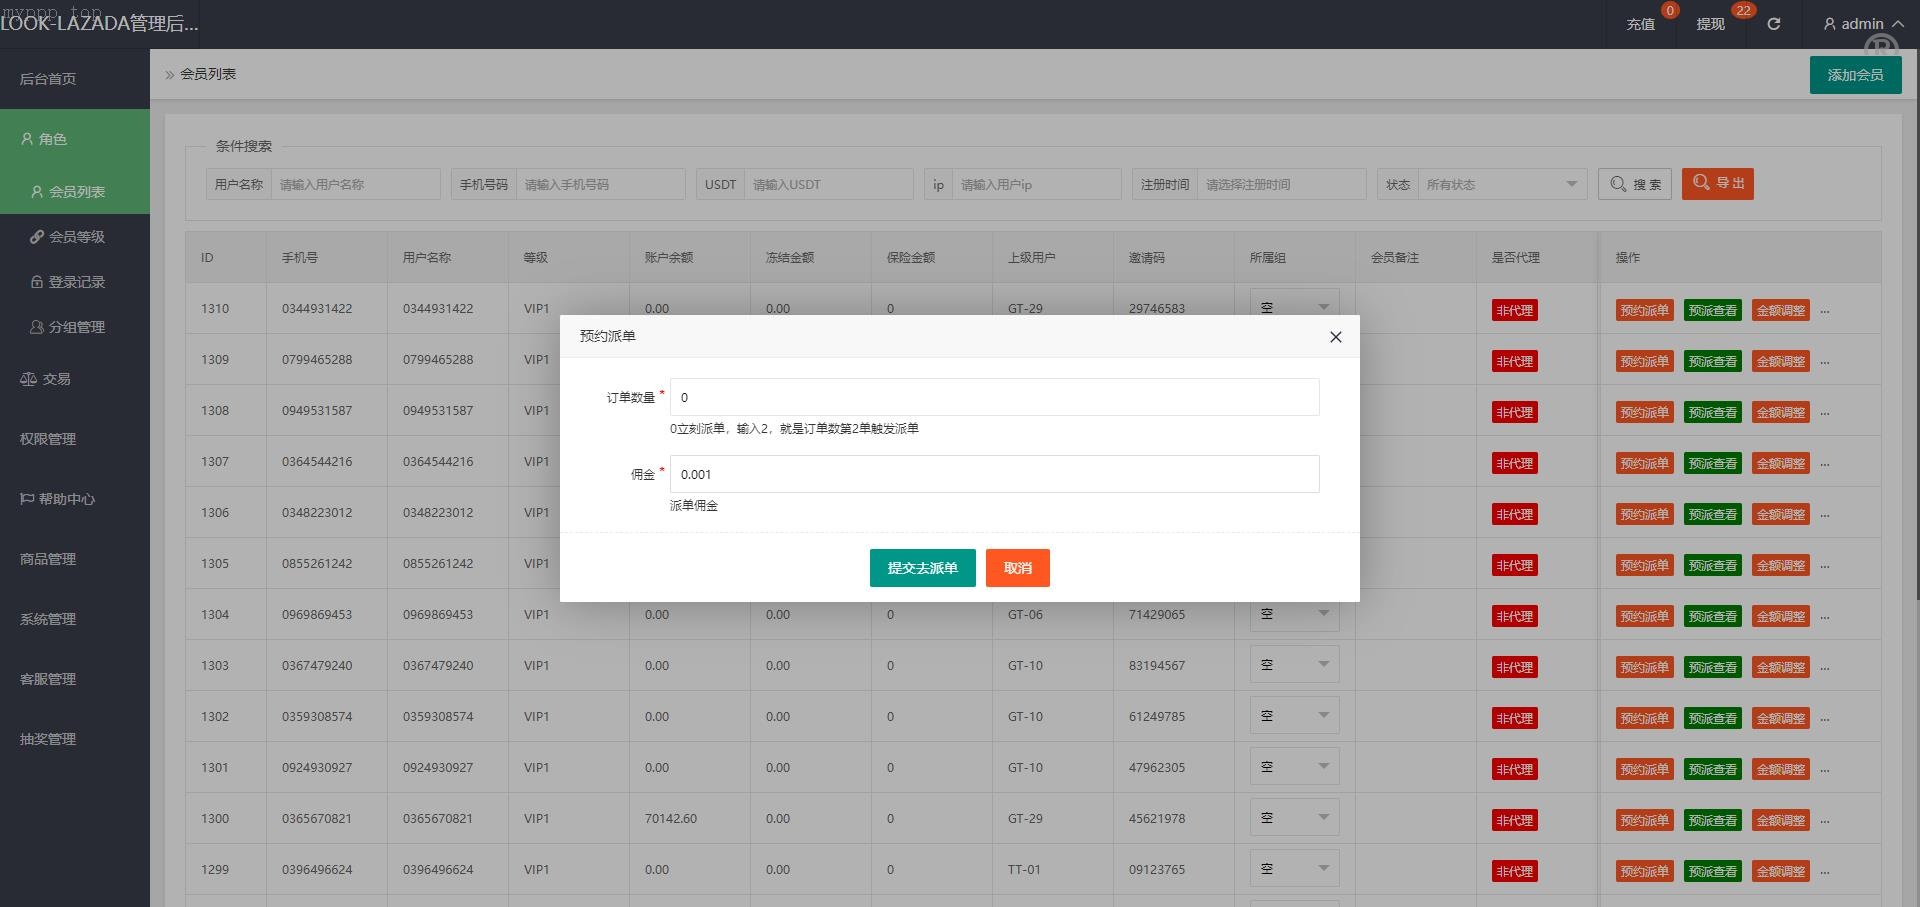Open 分组管理 sidebar item

76,327
